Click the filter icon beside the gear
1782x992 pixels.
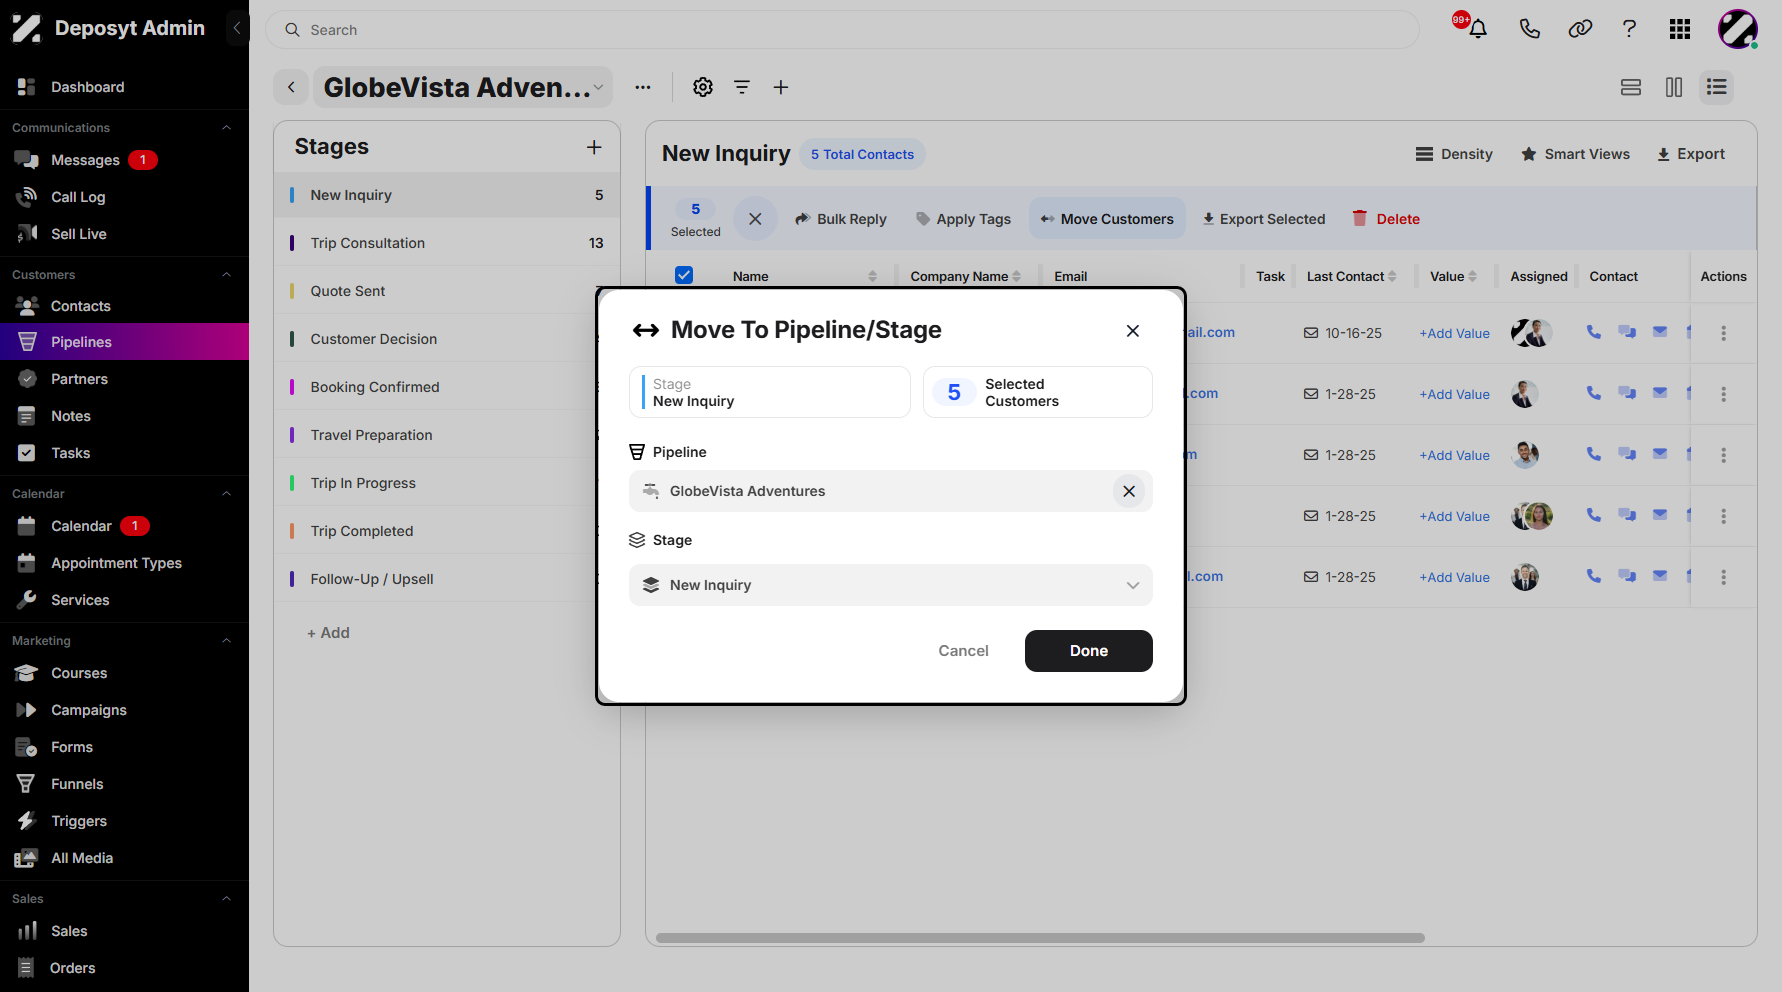(x=742, y=87)
